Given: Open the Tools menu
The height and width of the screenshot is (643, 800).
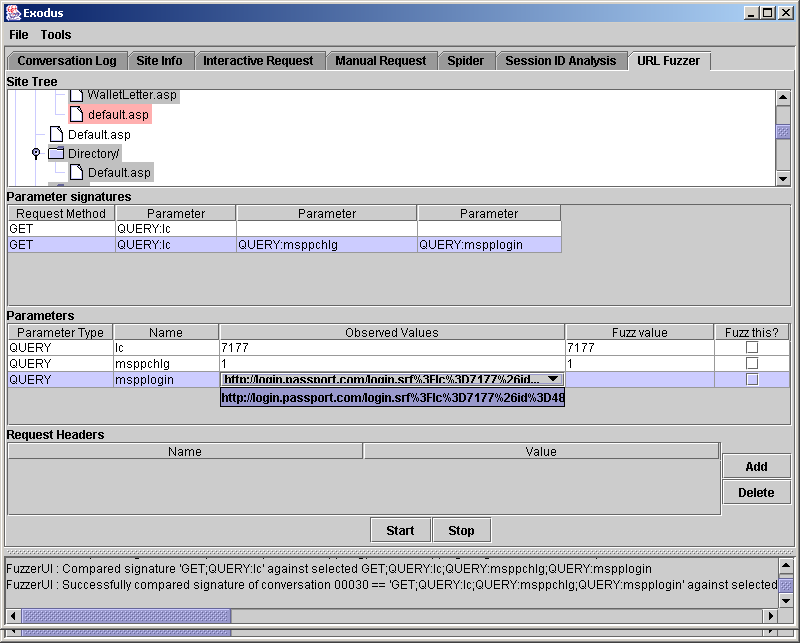Looking at the screenshot, I should click(56, 35).
